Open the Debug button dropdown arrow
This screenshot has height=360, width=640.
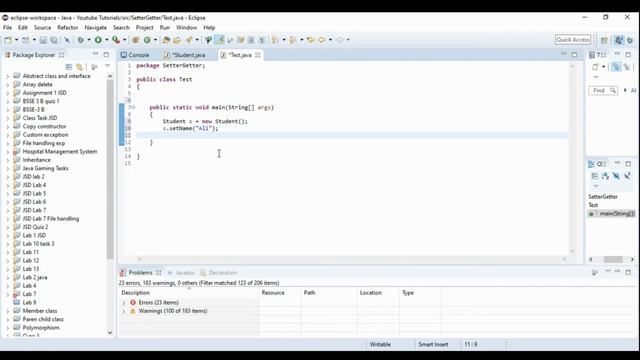pos(89,40)
